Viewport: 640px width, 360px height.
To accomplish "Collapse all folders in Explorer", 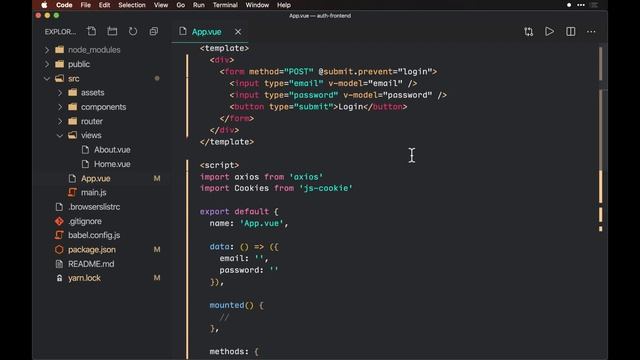I will tap(154, 31).
